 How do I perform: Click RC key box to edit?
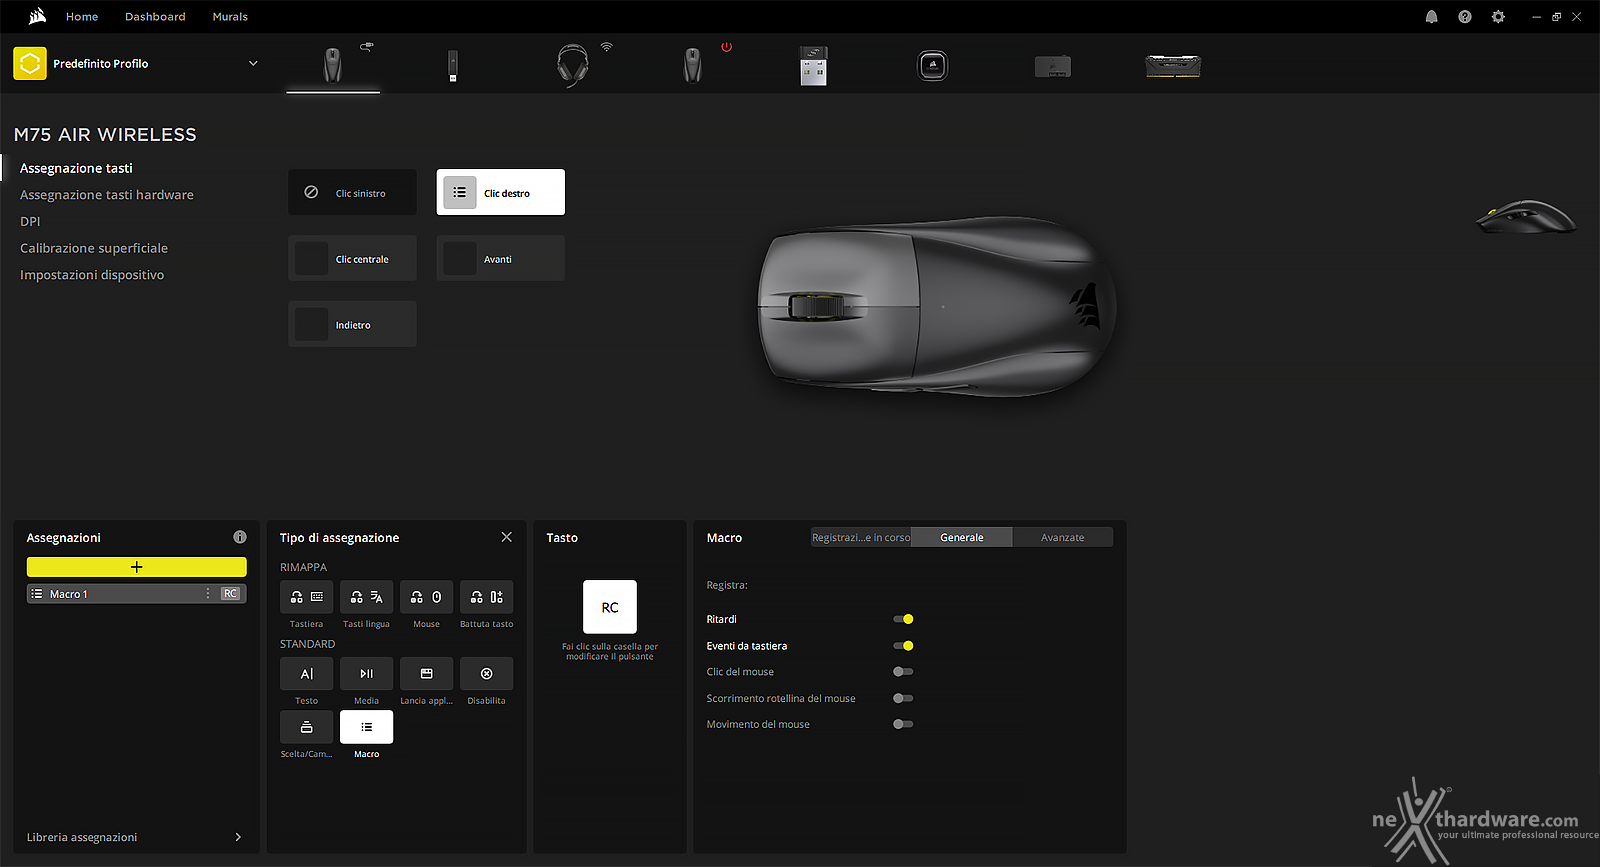click(x=610, y=607)
